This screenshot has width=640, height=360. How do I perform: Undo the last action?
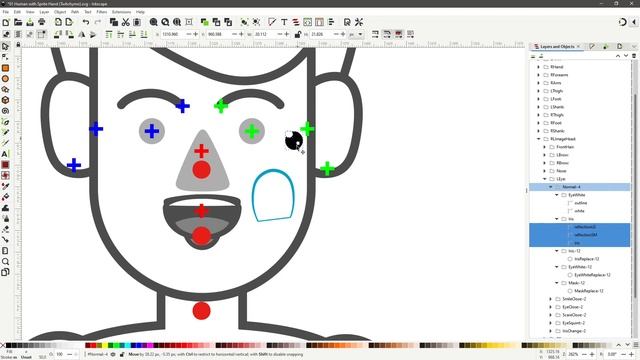(86, 22)
